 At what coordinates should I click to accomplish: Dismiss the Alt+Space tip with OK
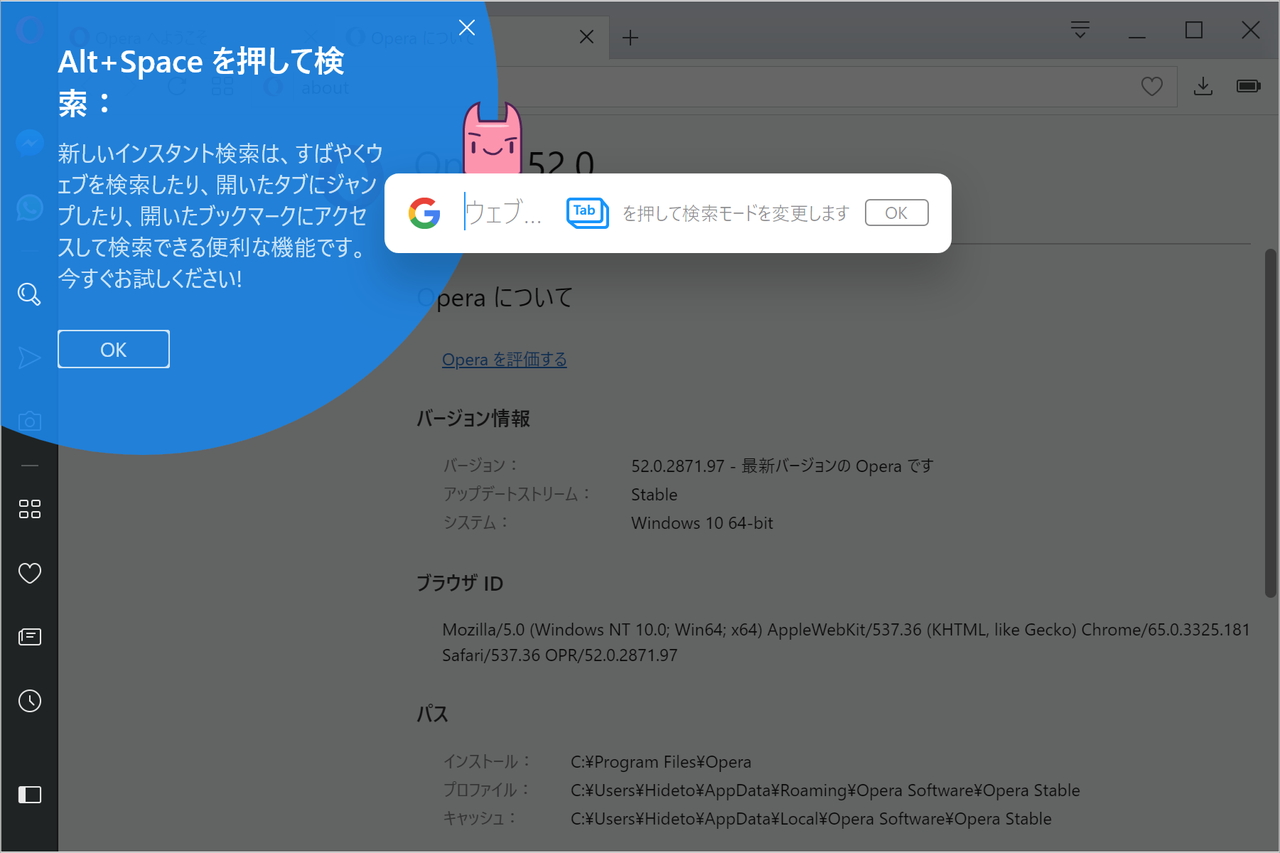(x=113, y=349)
